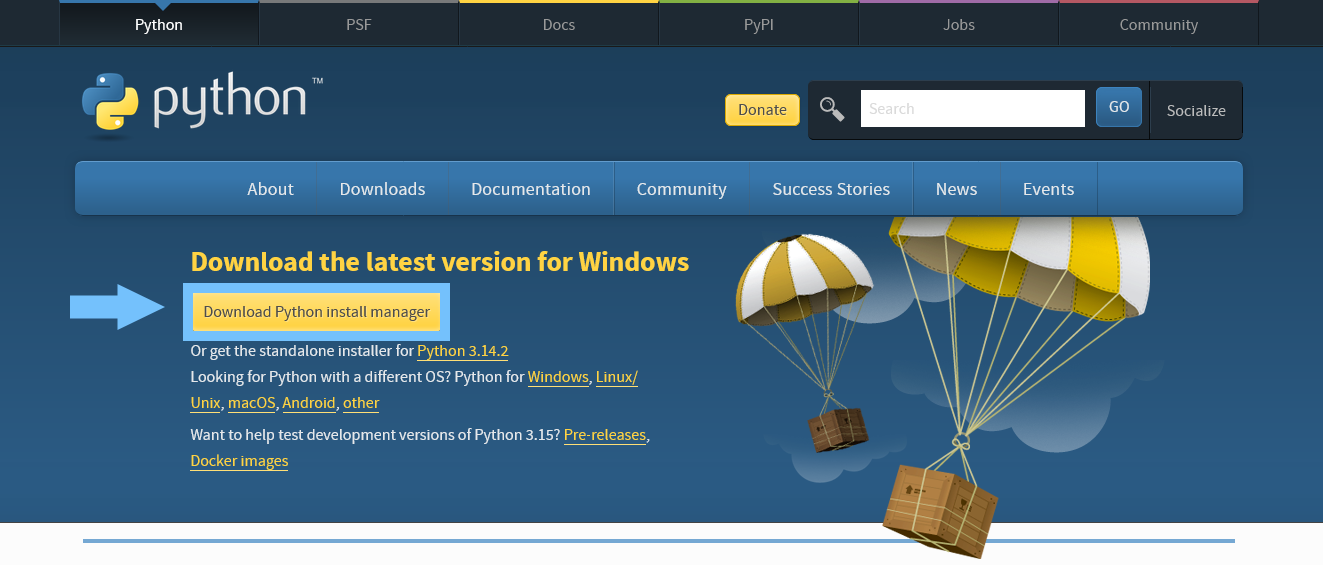Open the Downloads menu item
Viewport: 1323px width, 565px height.
pyautogui.click(x=382, y=189)
